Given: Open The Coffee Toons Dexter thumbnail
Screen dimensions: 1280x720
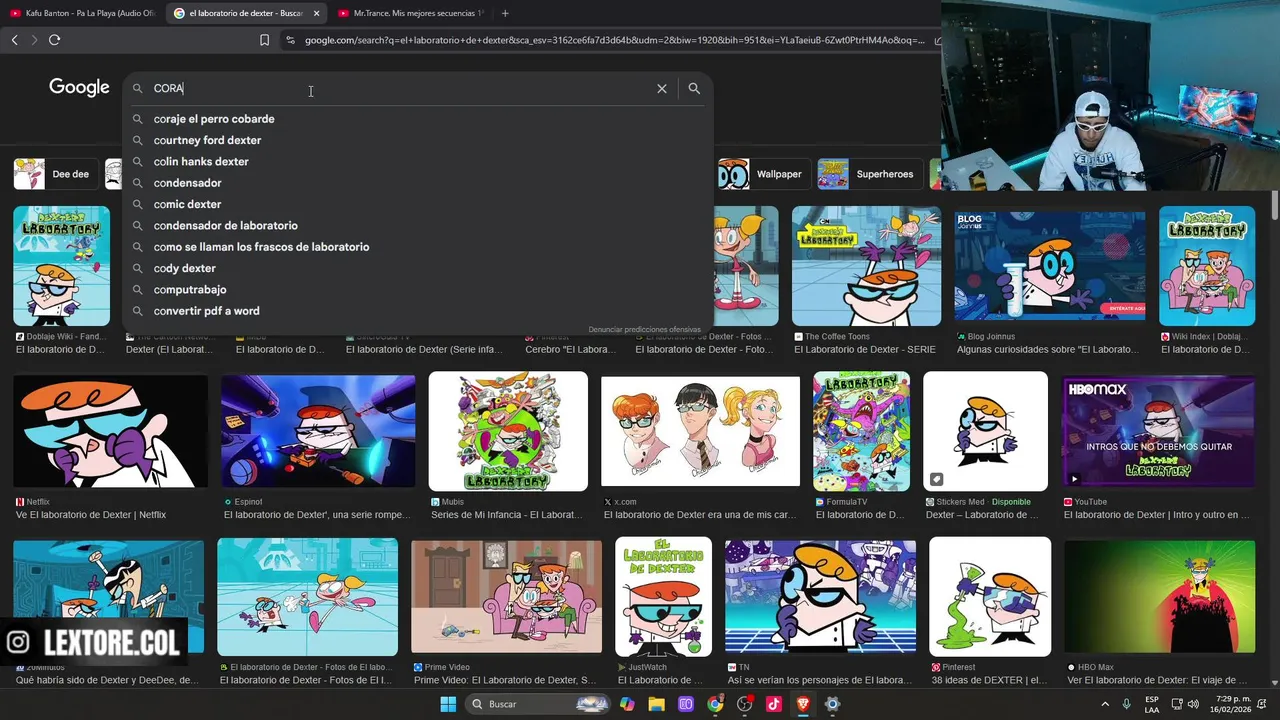Looking at the screenshot, I should point(866,266).
